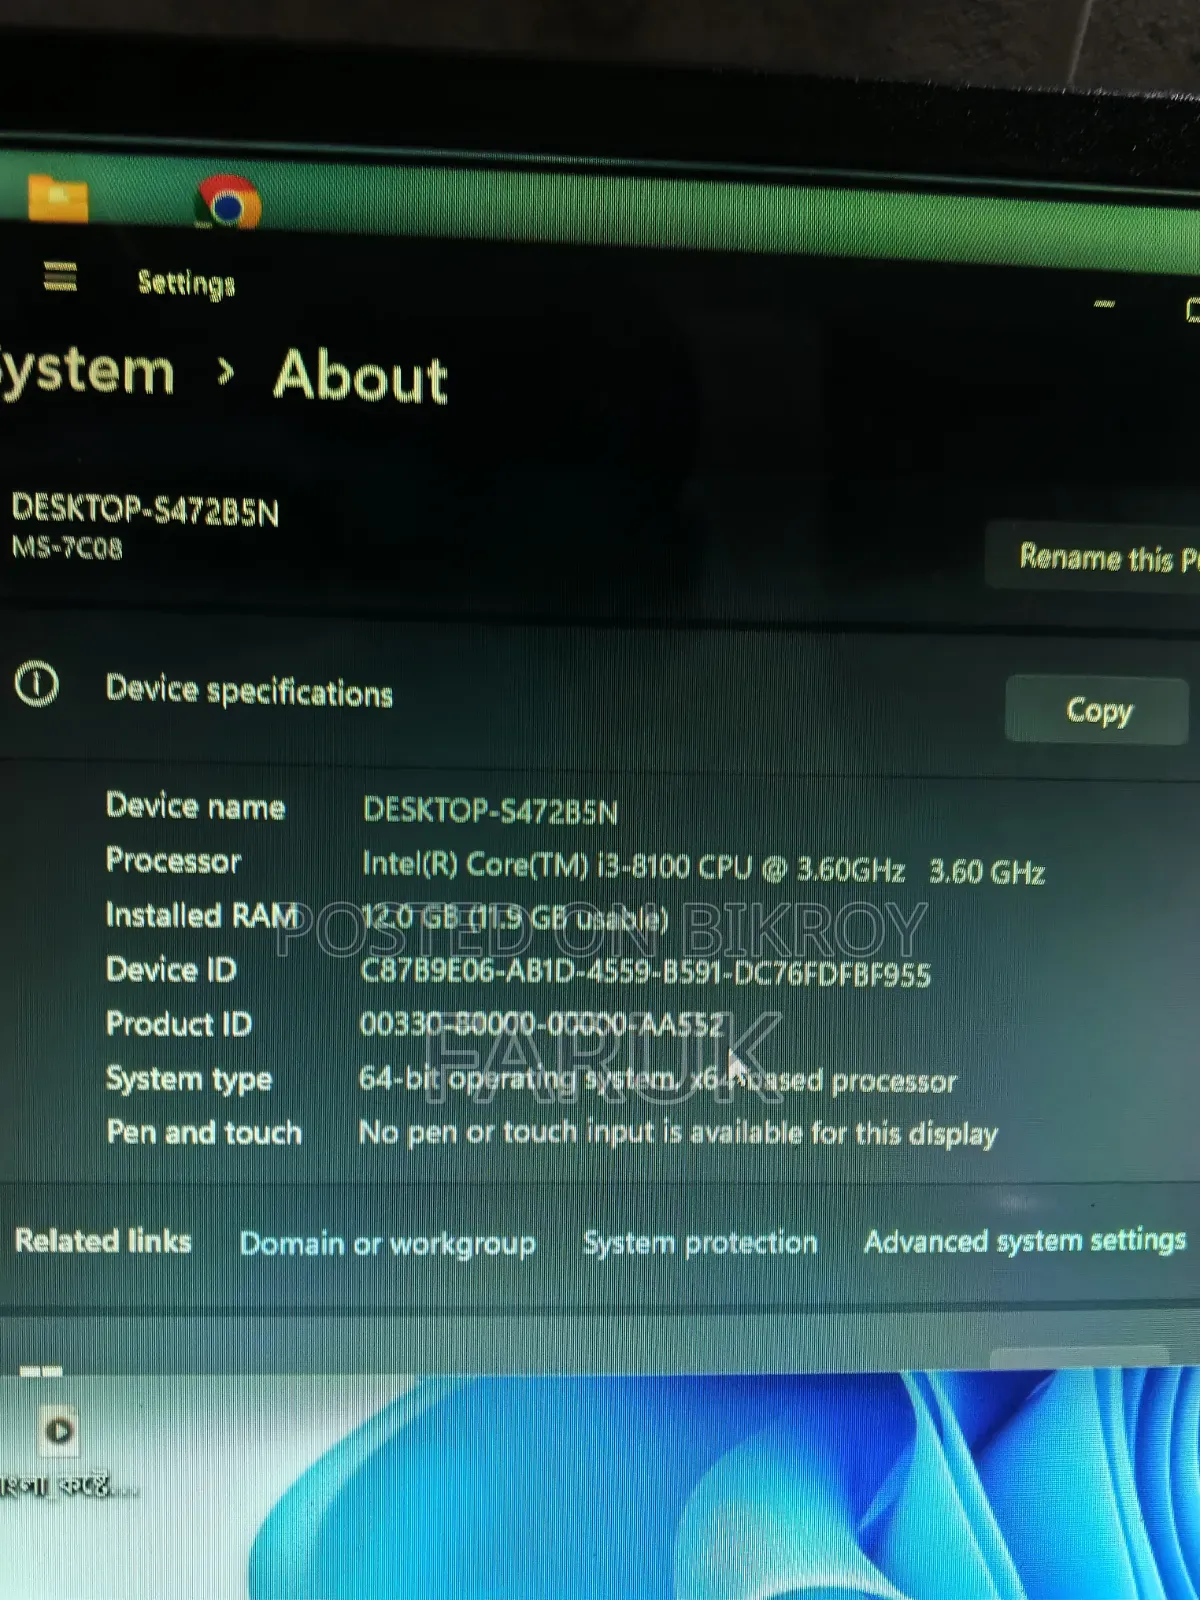Open the hamburger navigation menu in Settings

[x=60, y=276]
